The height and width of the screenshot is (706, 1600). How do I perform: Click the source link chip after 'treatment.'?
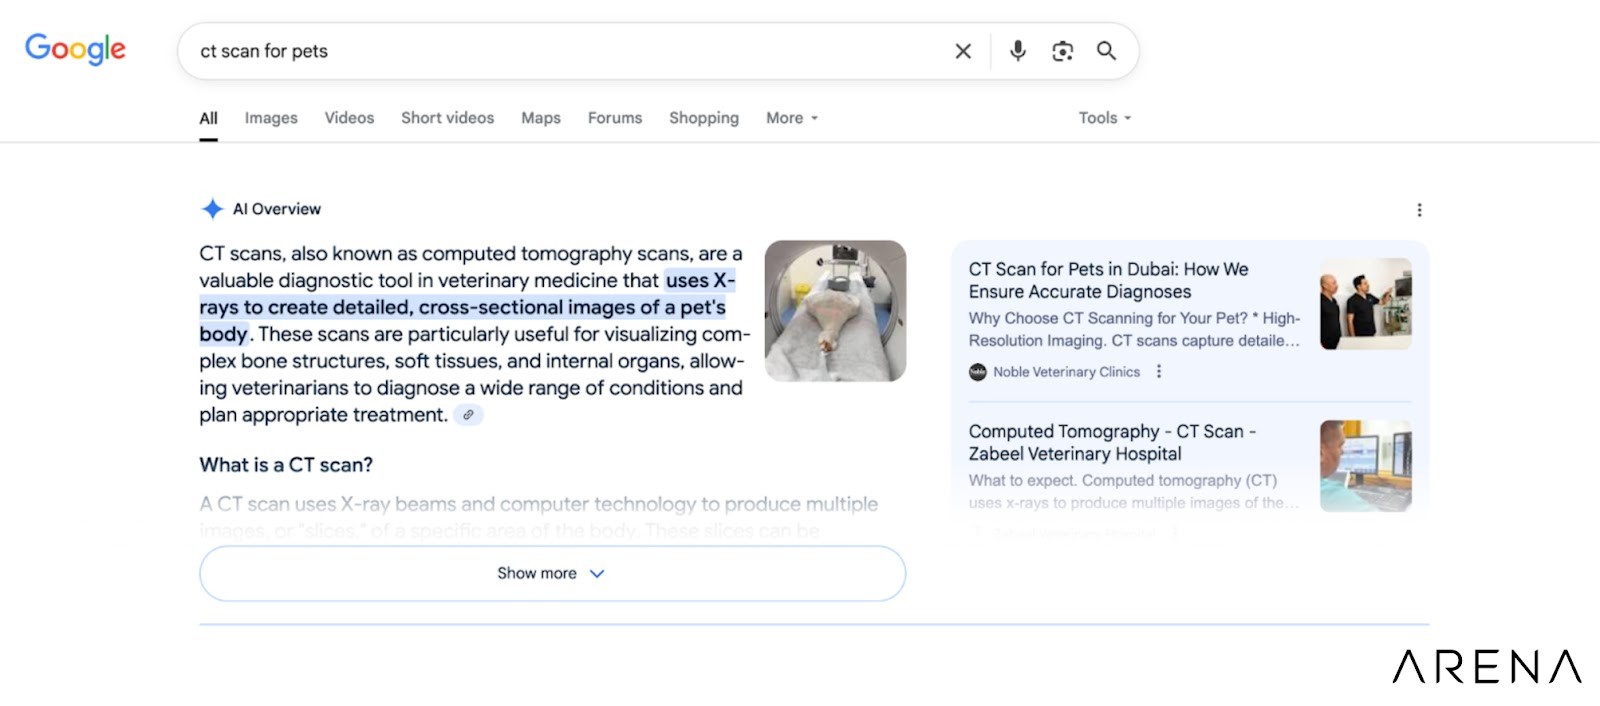pyautogui.click(x=468, y=415)
